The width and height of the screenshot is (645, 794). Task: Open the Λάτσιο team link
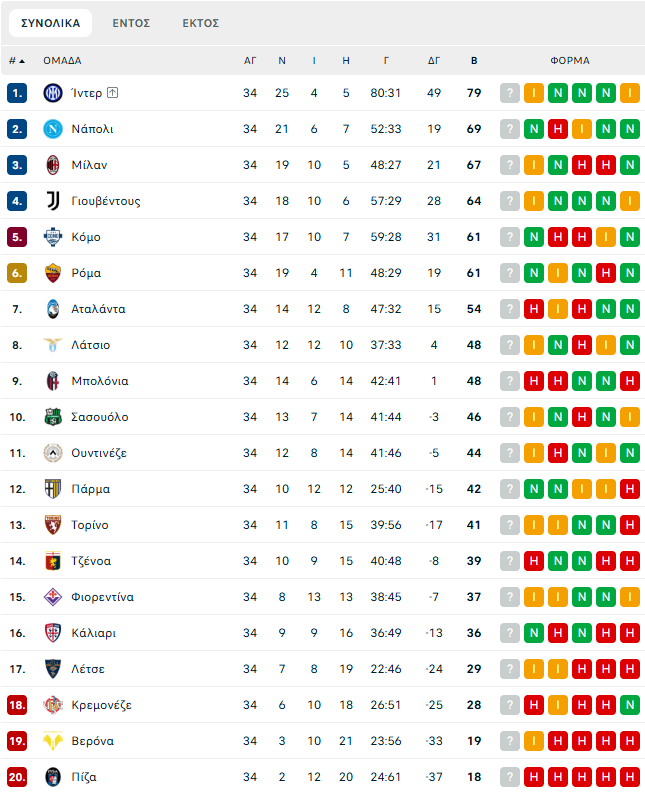point(91,345)
